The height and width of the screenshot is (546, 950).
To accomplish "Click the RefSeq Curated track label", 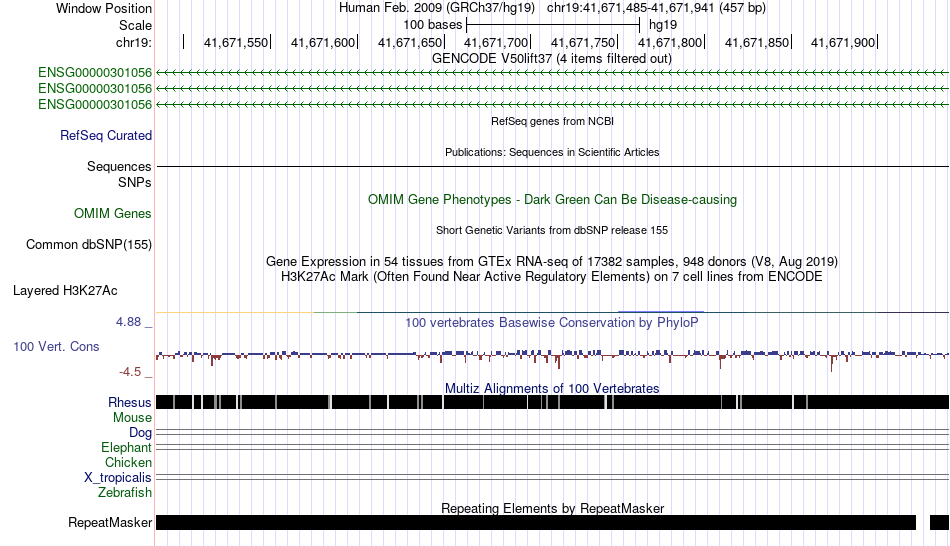I will tap(105, 136).
